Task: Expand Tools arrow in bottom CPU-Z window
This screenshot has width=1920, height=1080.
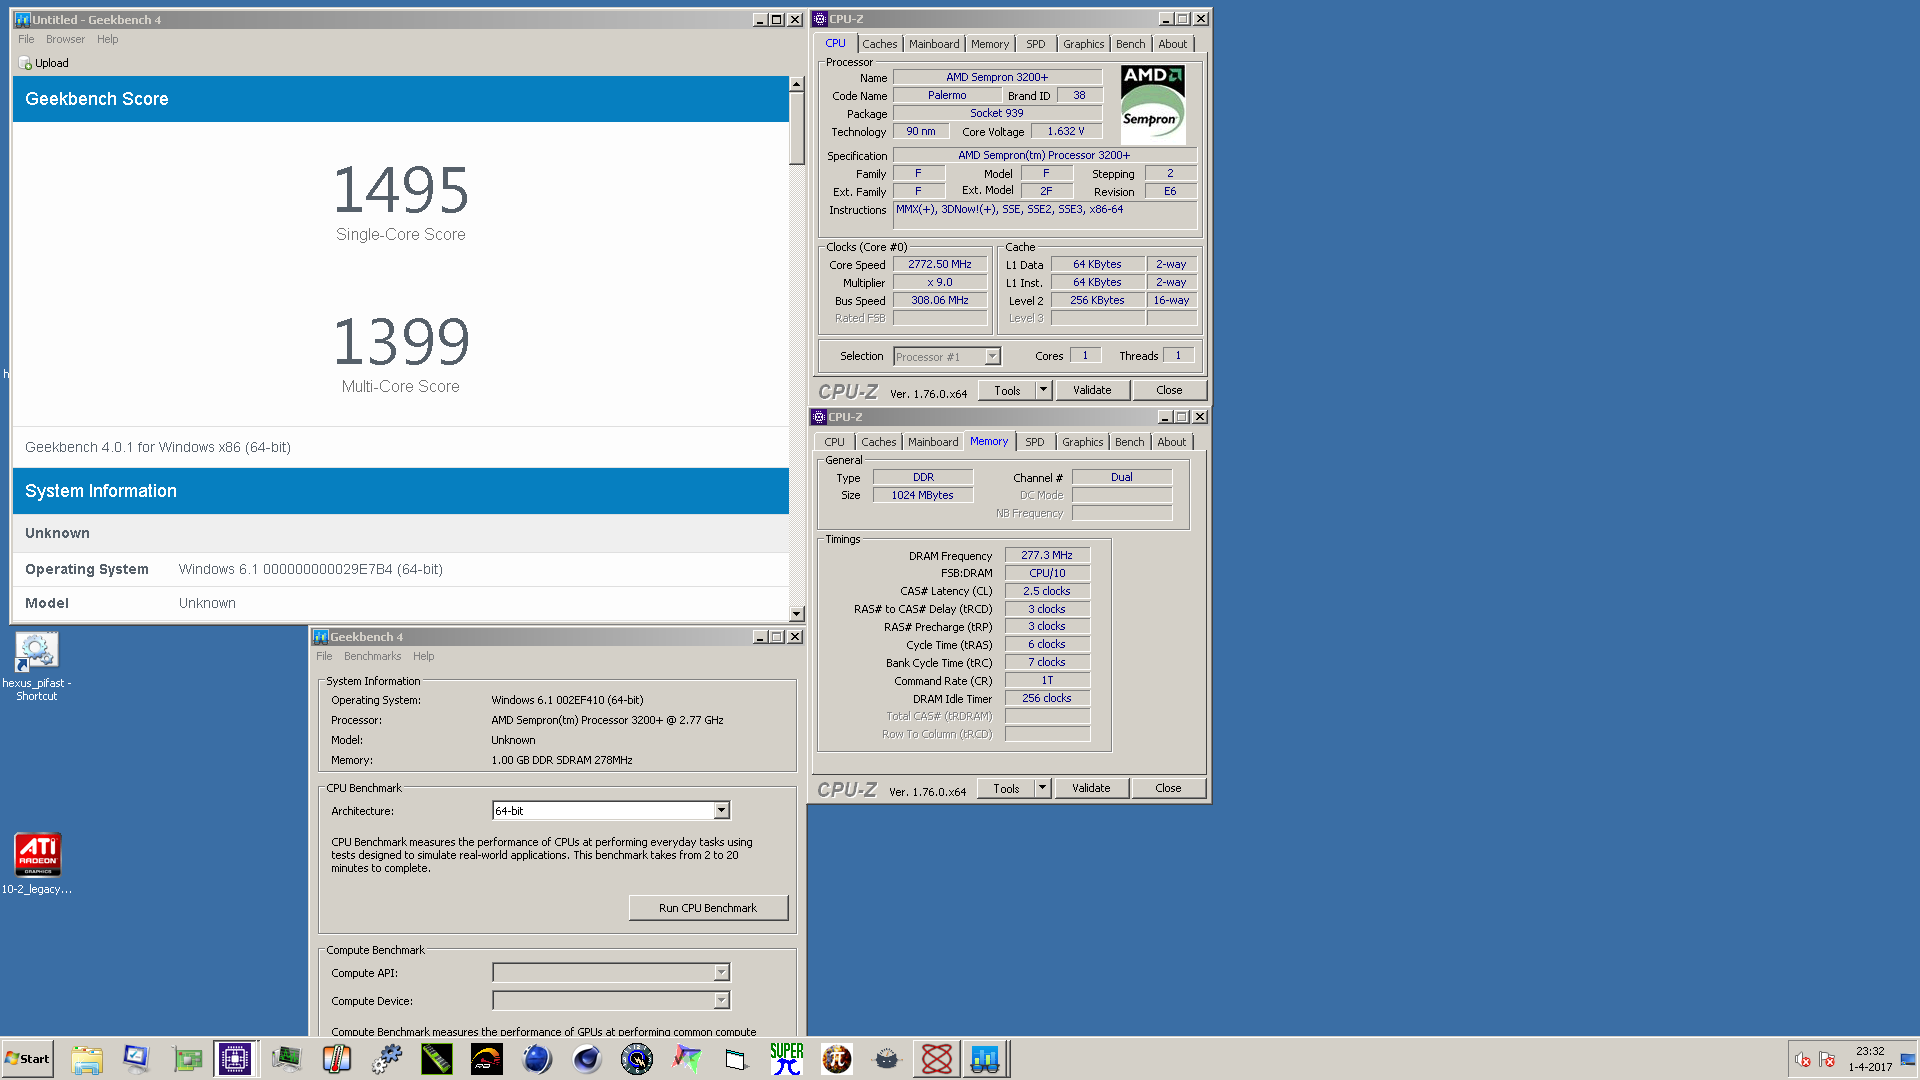Action: click(x=1042, y=788)
